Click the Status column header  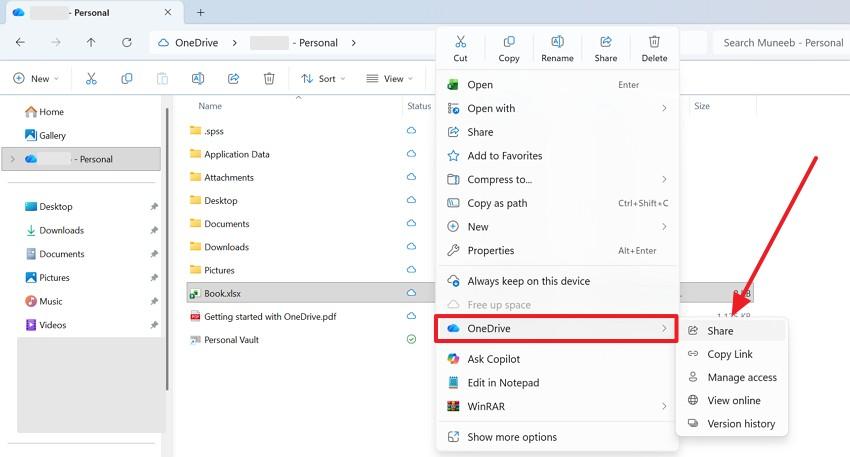(419, 106)
